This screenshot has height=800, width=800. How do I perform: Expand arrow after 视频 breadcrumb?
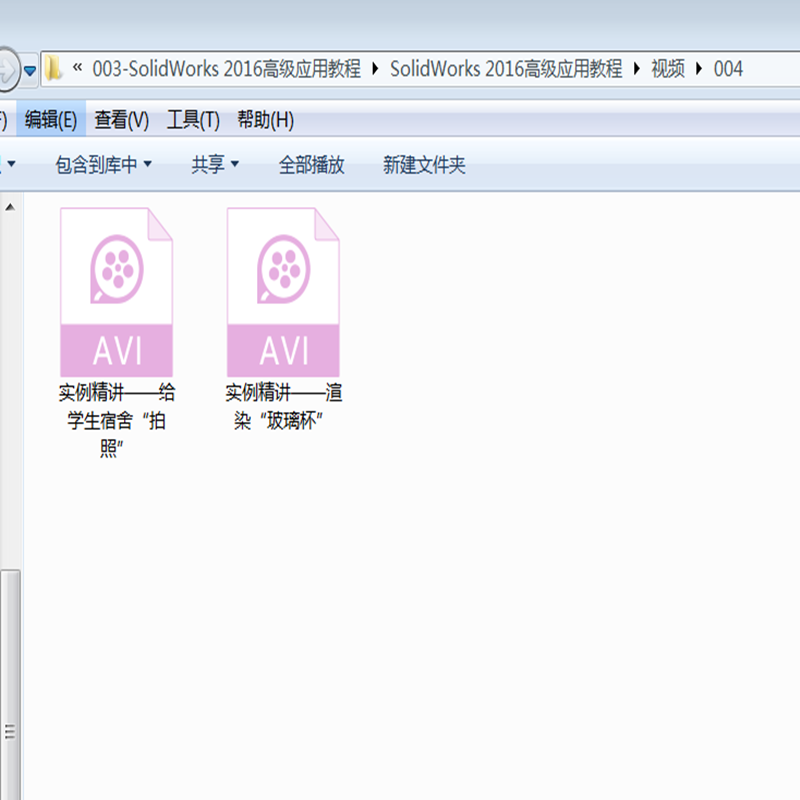(x=699, y=68)
